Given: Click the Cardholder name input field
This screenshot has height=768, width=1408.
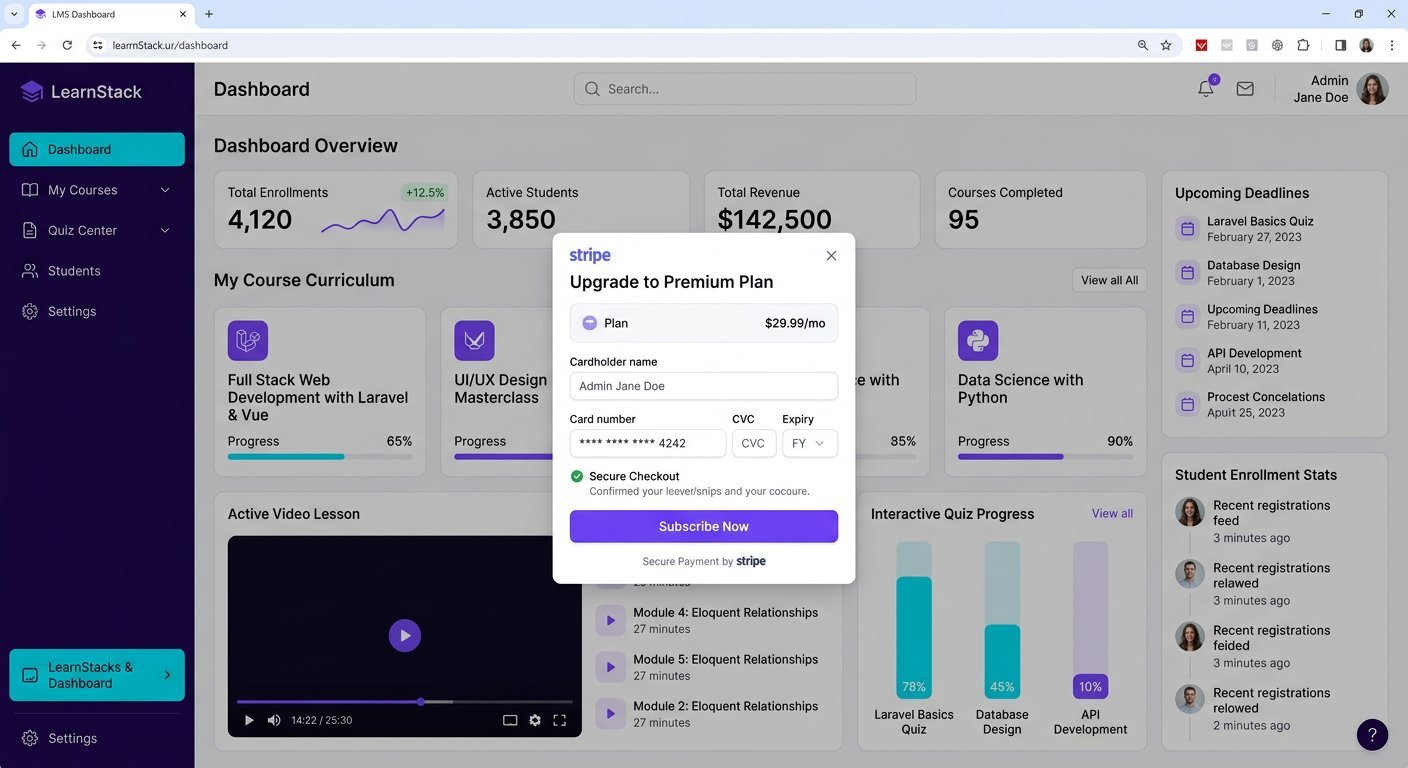Looking at the screenshot, I should coord(704,386).
